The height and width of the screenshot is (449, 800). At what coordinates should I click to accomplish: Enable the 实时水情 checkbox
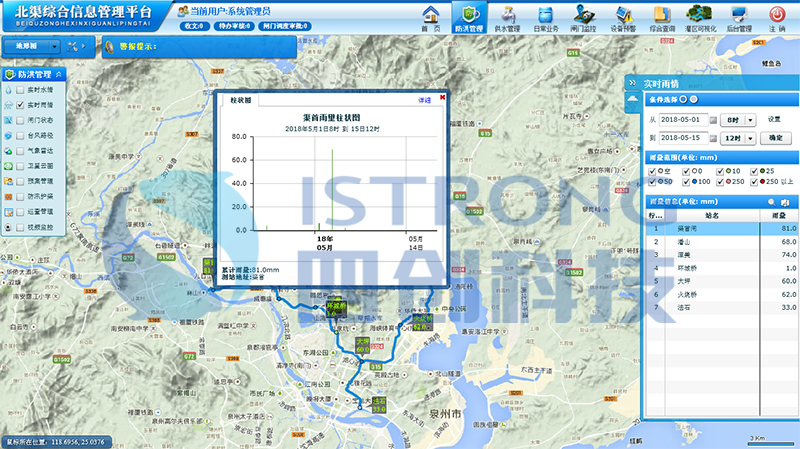coord(20,90)
